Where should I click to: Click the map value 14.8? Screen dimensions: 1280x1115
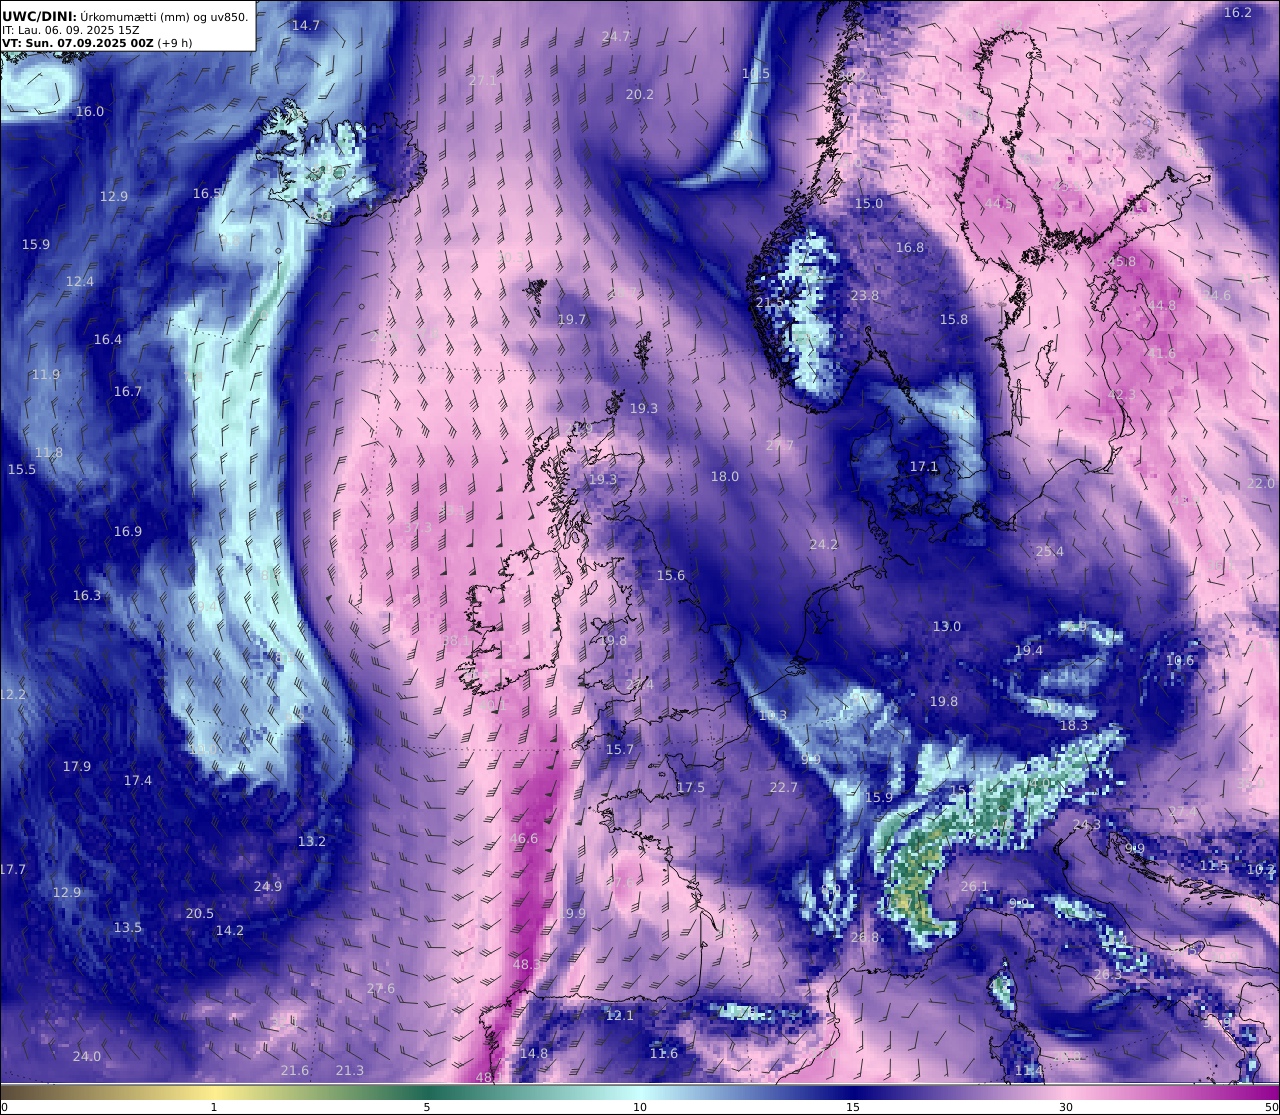(534, 1053)
